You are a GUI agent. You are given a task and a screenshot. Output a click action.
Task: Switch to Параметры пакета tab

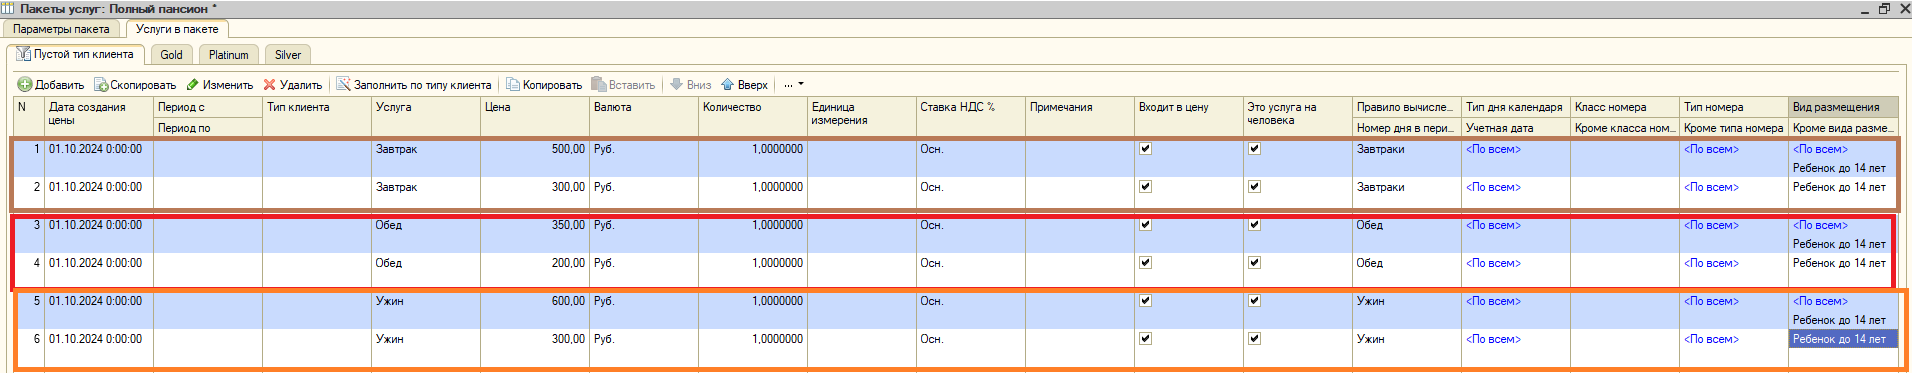[x=61, y=29]
